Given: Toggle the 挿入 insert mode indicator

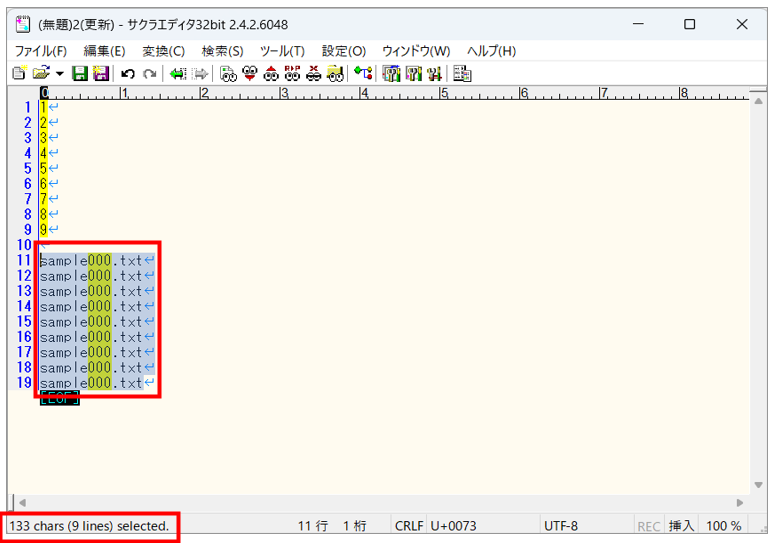Looking at the screenshot, I should [681, 526].
